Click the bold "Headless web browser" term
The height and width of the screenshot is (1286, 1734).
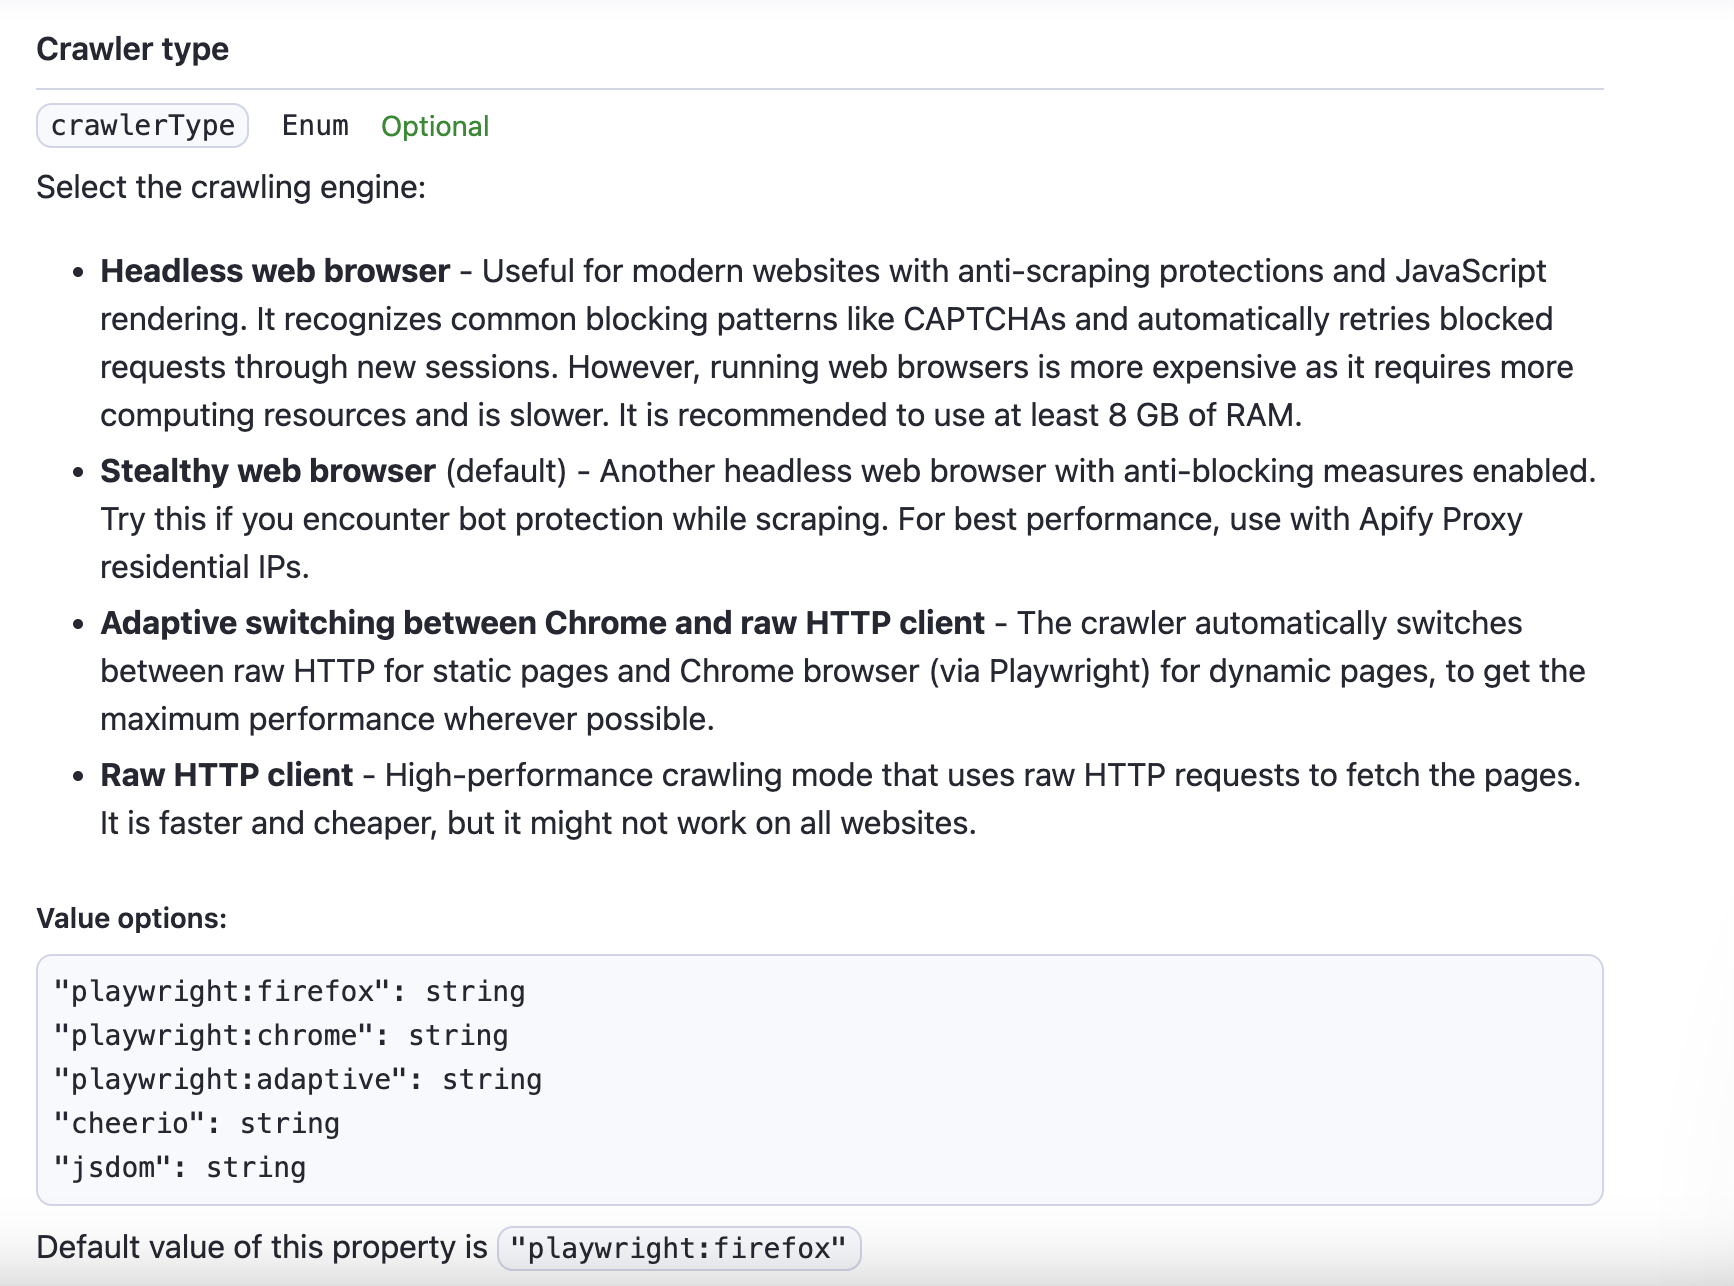click(275, 271)
